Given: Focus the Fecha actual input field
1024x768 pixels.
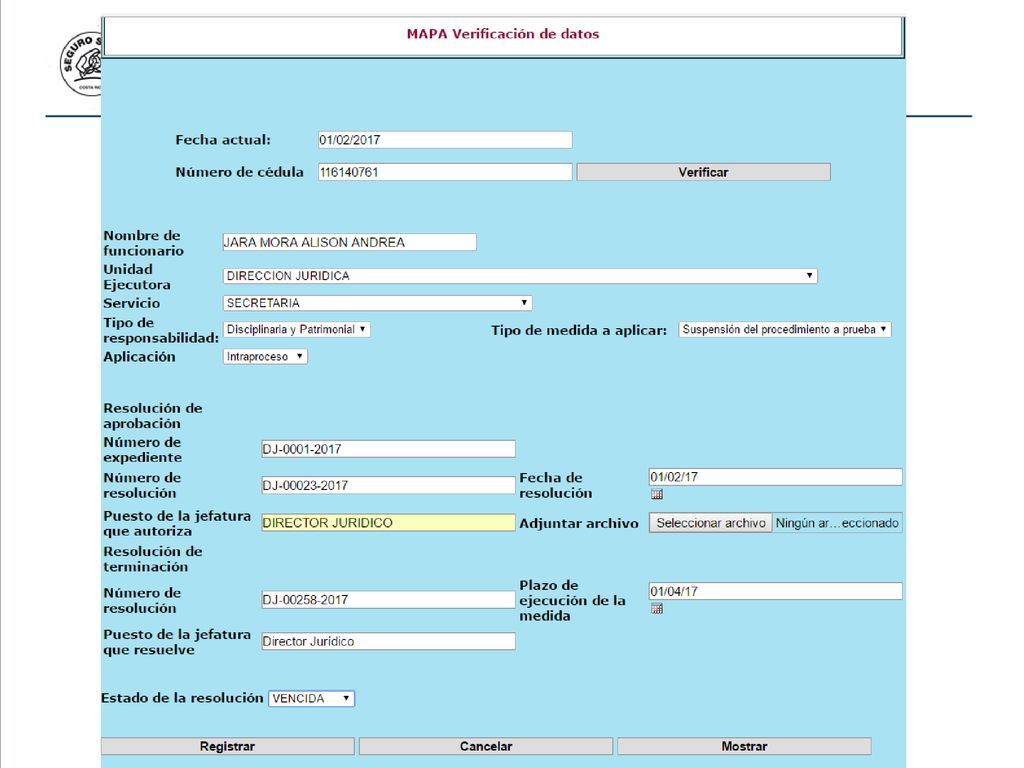Looking at the screenshot, I should pyautogui.click(x=445, y=140).
